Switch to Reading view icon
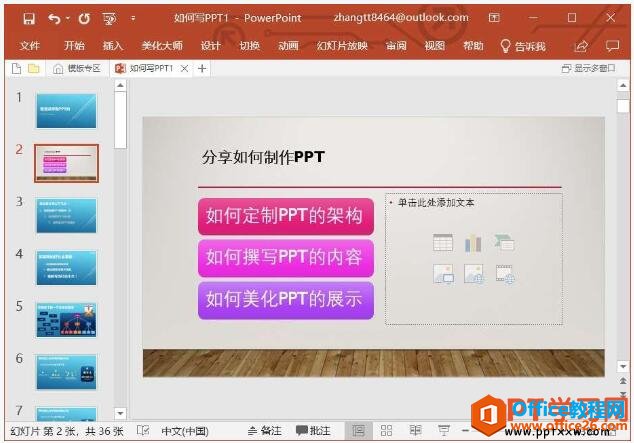This screenshot has height=443, width=634. click(x=415, y=430)
